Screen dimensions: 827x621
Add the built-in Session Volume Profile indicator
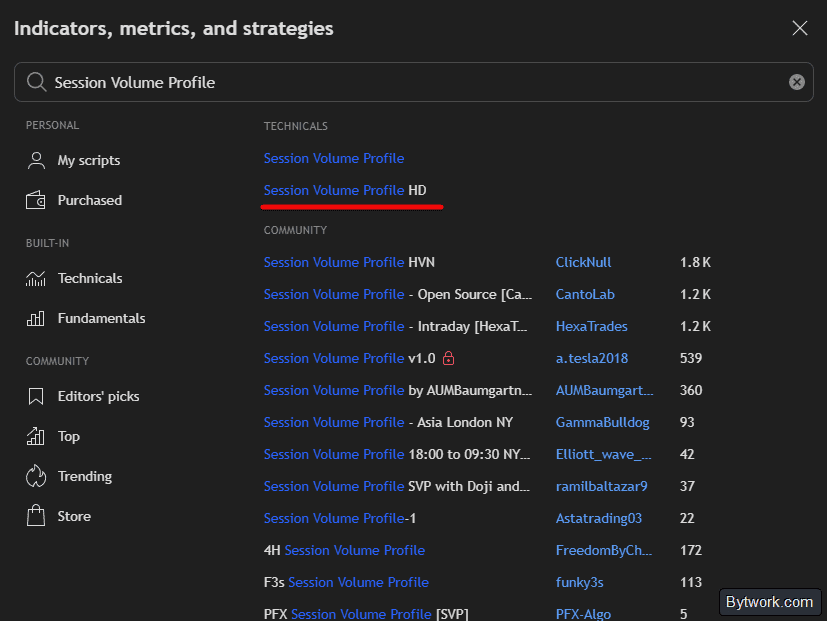(x=334, y=158)
